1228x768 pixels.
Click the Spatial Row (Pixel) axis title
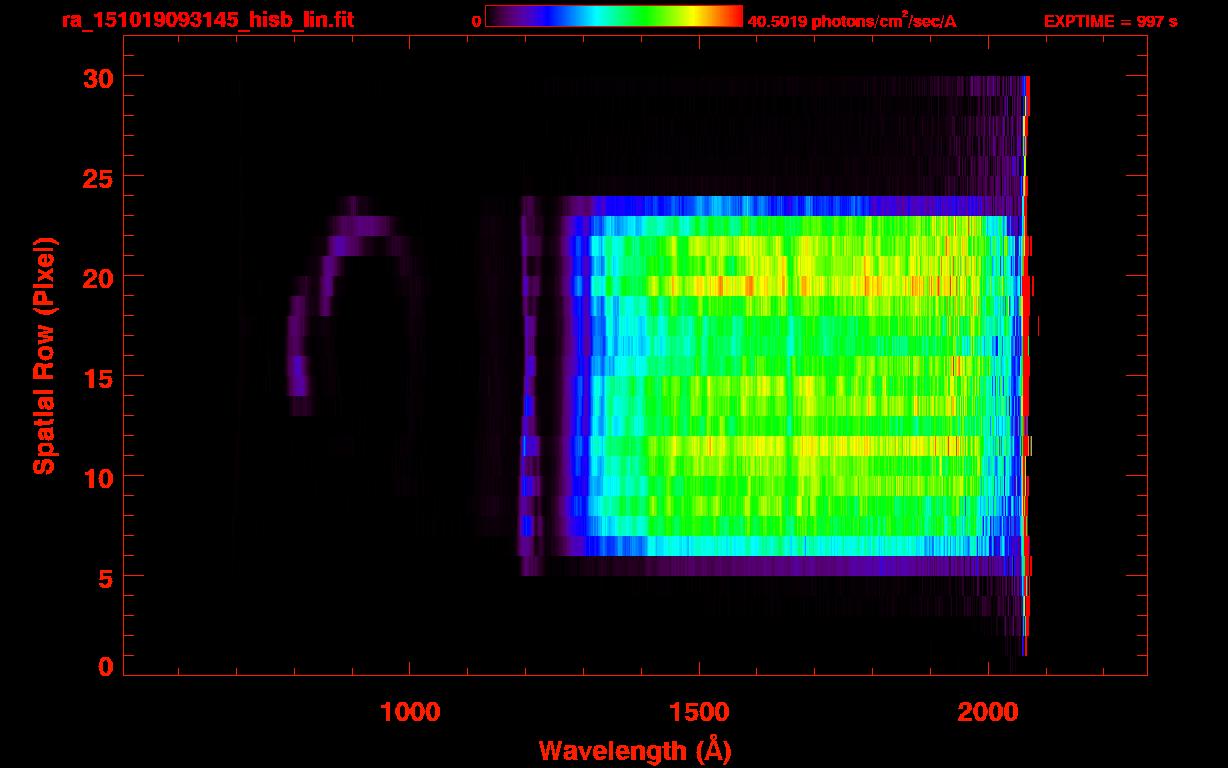click(x=45, y=356)
